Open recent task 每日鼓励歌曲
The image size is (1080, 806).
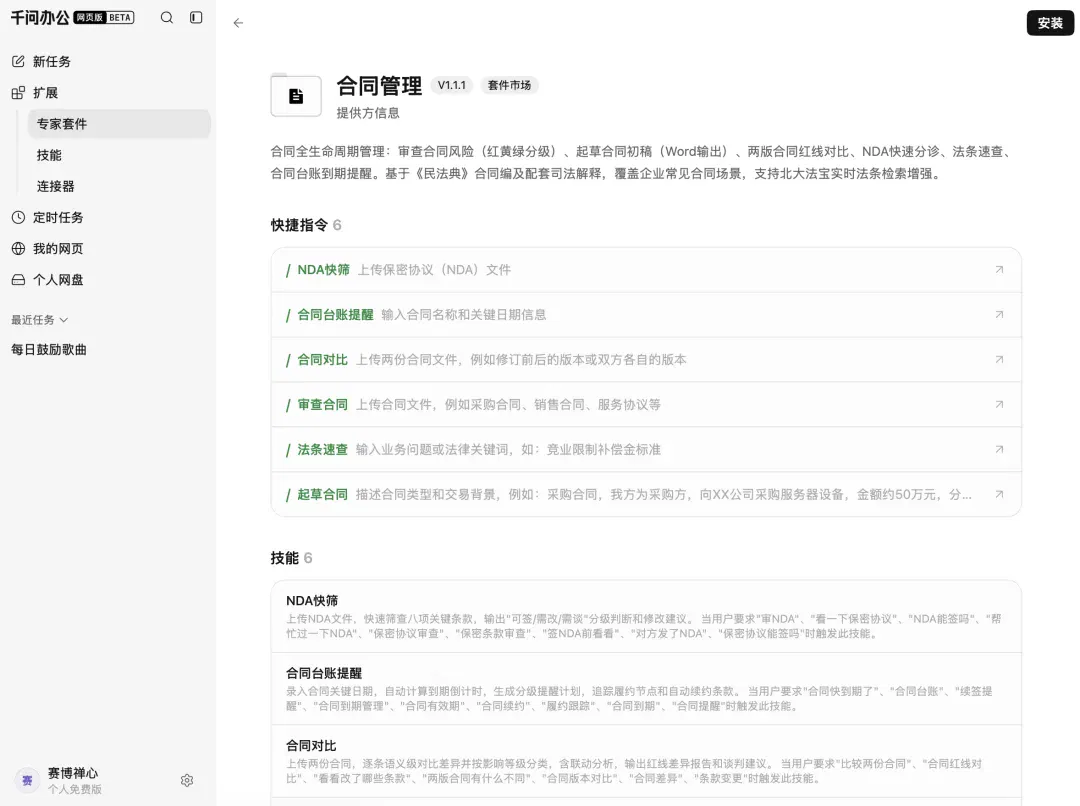[49, 349]
